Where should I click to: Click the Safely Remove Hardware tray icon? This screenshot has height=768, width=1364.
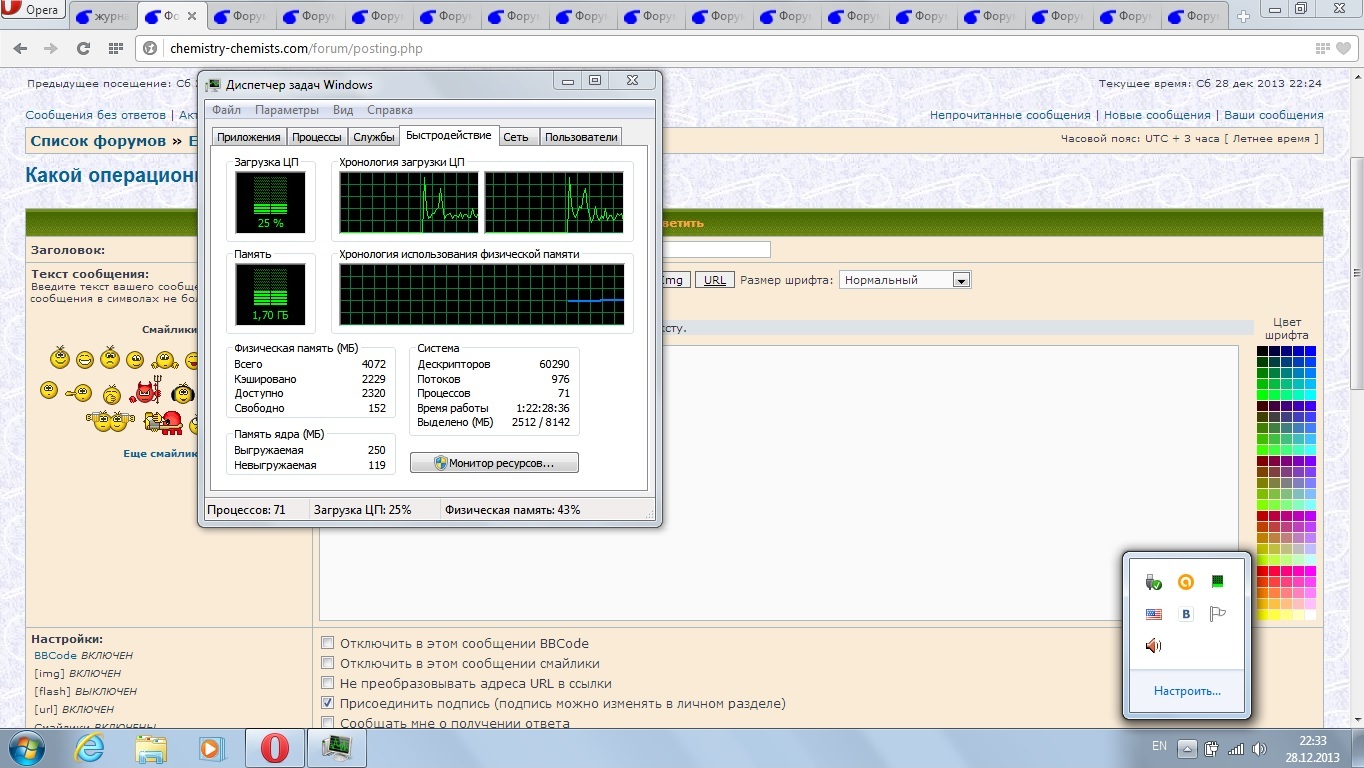[1154, 581]
